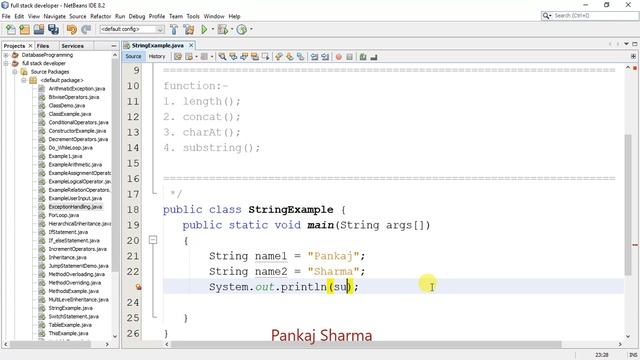The image size is (640, 360).
Task: Open the File menu
Action: tap(6, 16)
